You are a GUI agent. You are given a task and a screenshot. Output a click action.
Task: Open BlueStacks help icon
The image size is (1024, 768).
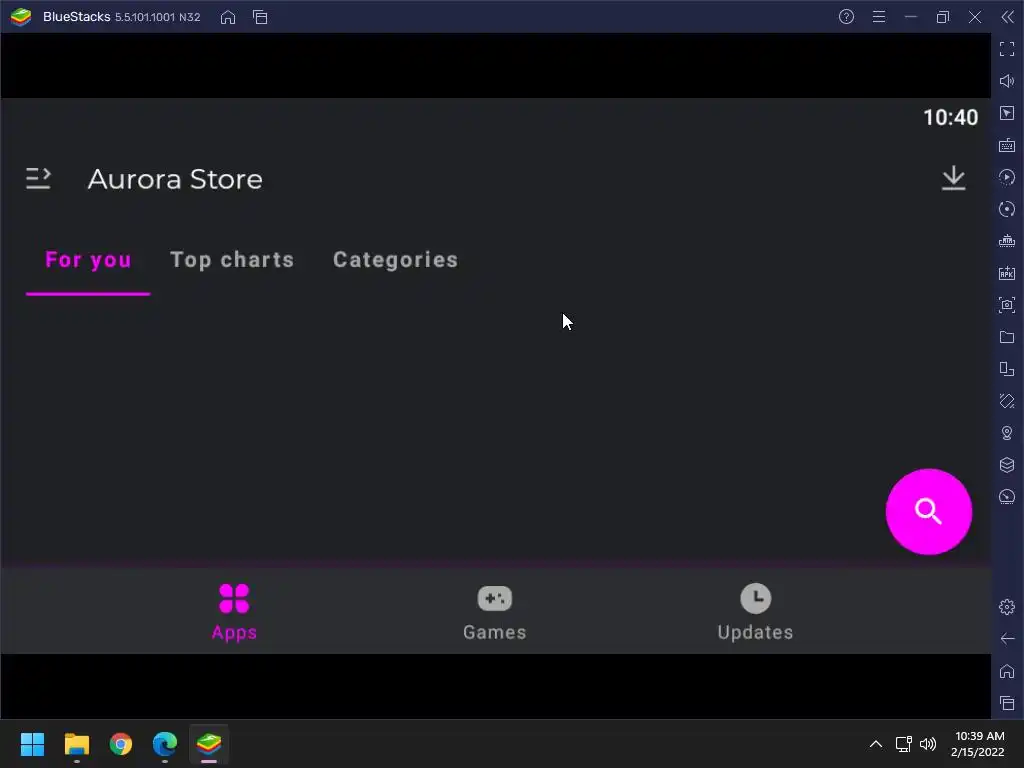846,17
